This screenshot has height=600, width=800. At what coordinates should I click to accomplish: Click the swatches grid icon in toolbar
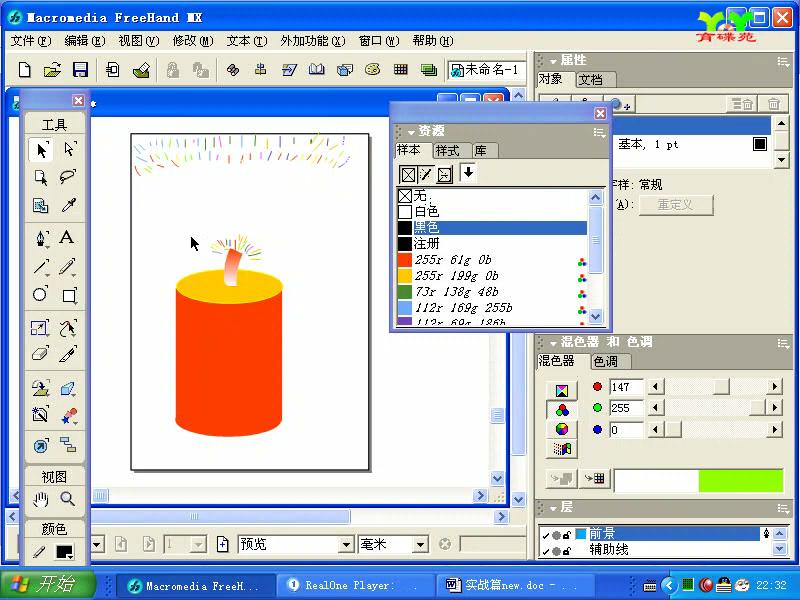[x=401, y=69]
